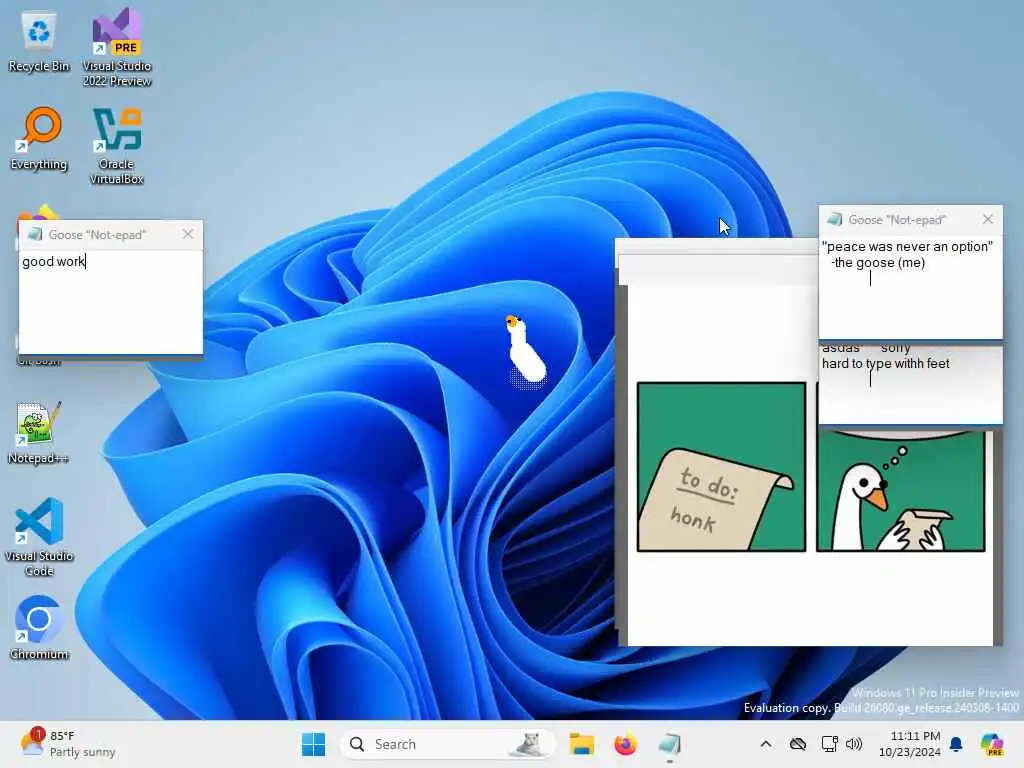The width and height of the screenshot is (1024, 768).
Task: Open the weather widget showing 85°F
Action: 67,744
